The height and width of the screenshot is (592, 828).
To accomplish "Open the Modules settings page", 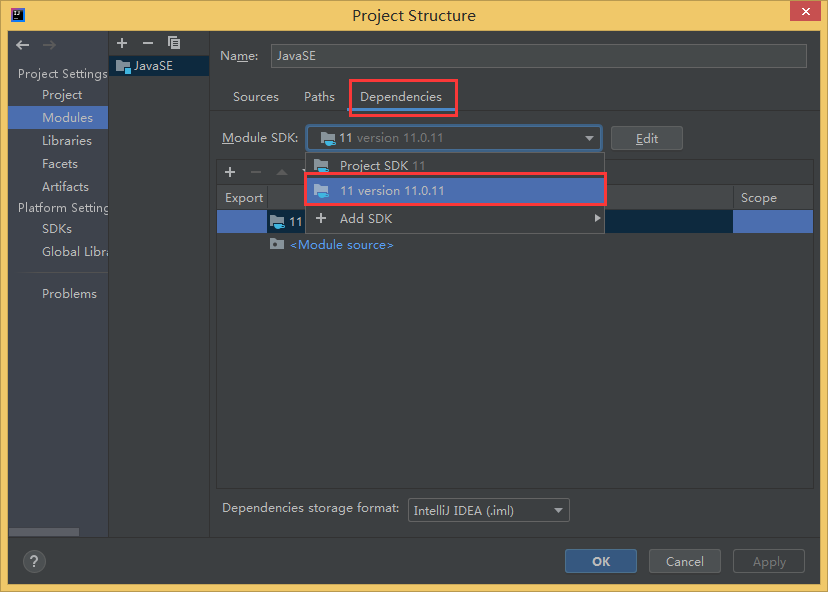I will [x=58, y=117].
